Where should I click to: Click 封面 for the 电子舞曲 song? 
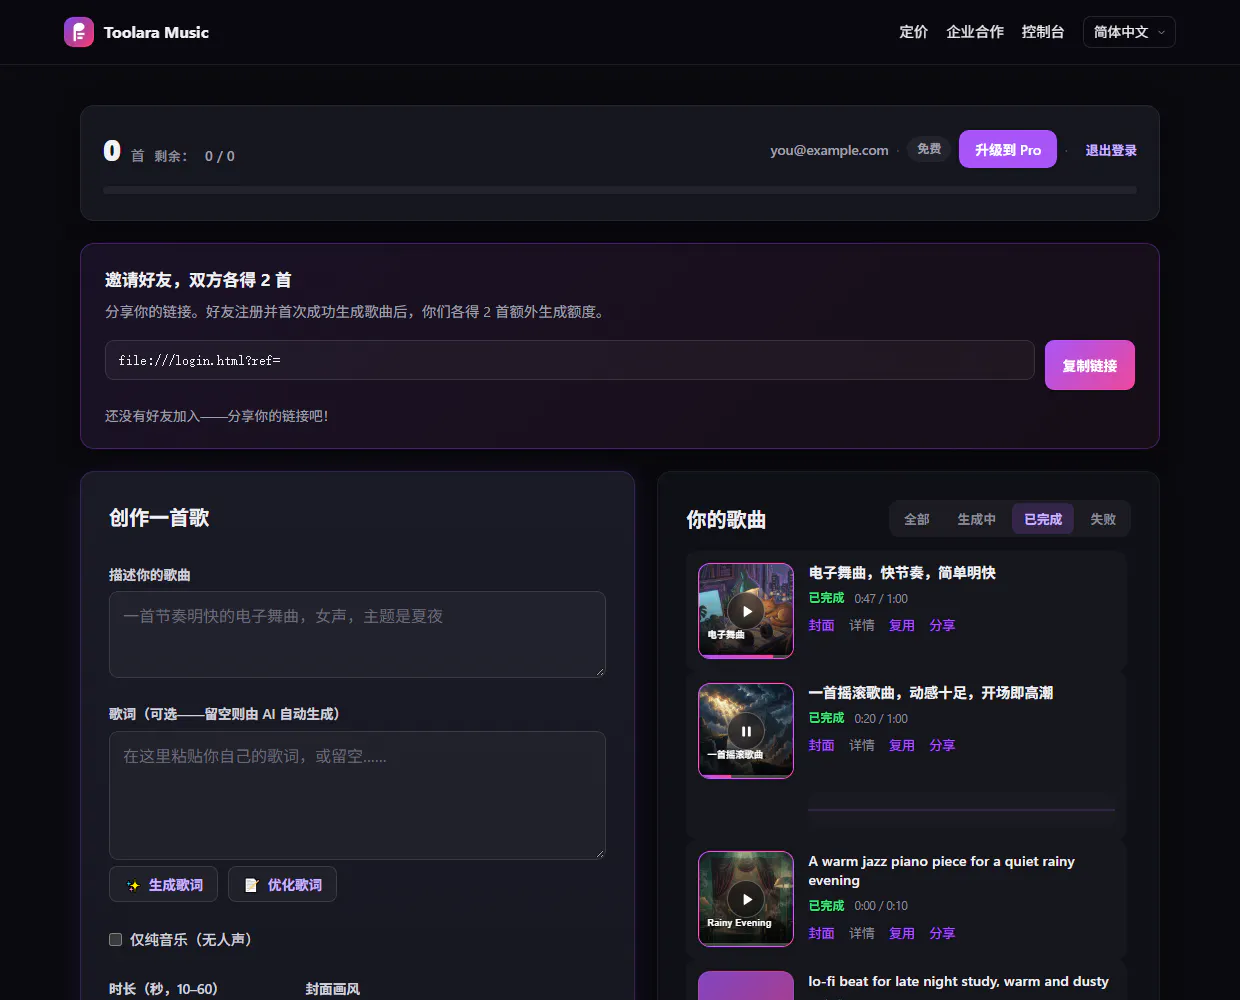(821, 625)
